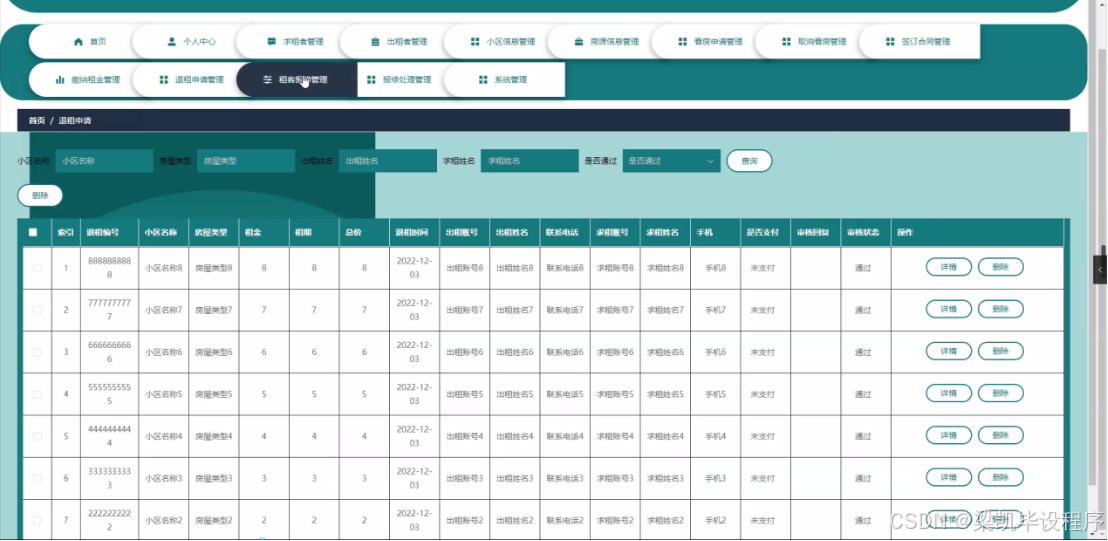Click the cell 房屋类型5
The image size is (1108, 541).
(x=213, y=394)
